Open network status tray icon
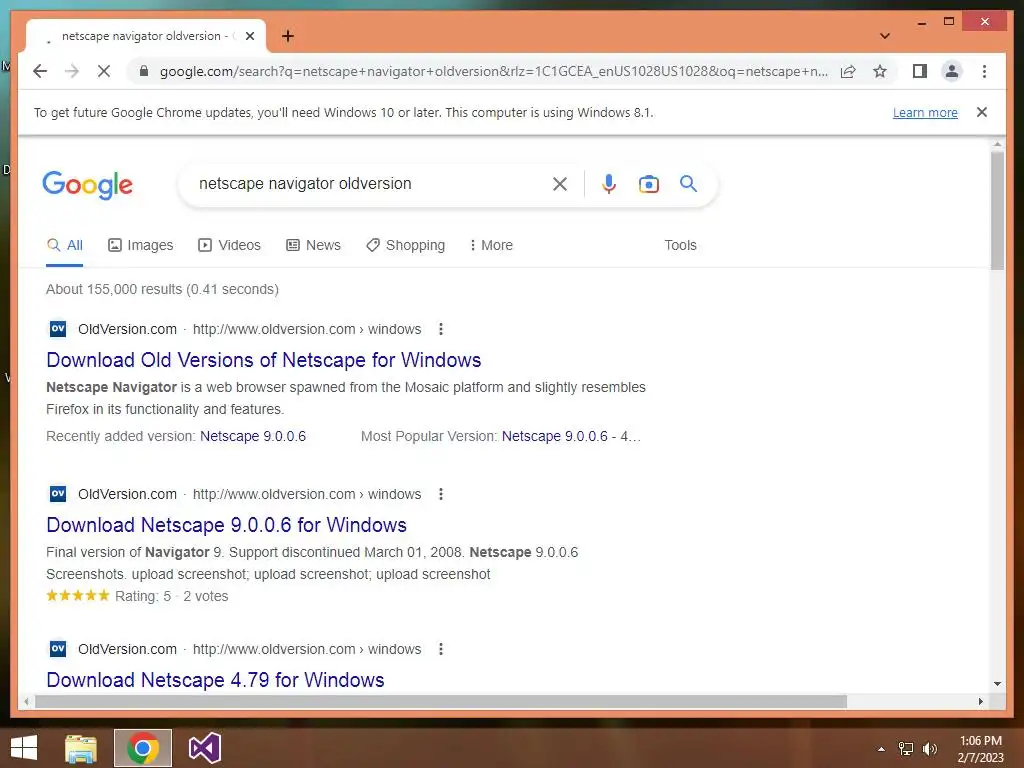This screenshot has width=1024, height=768. 906,749
